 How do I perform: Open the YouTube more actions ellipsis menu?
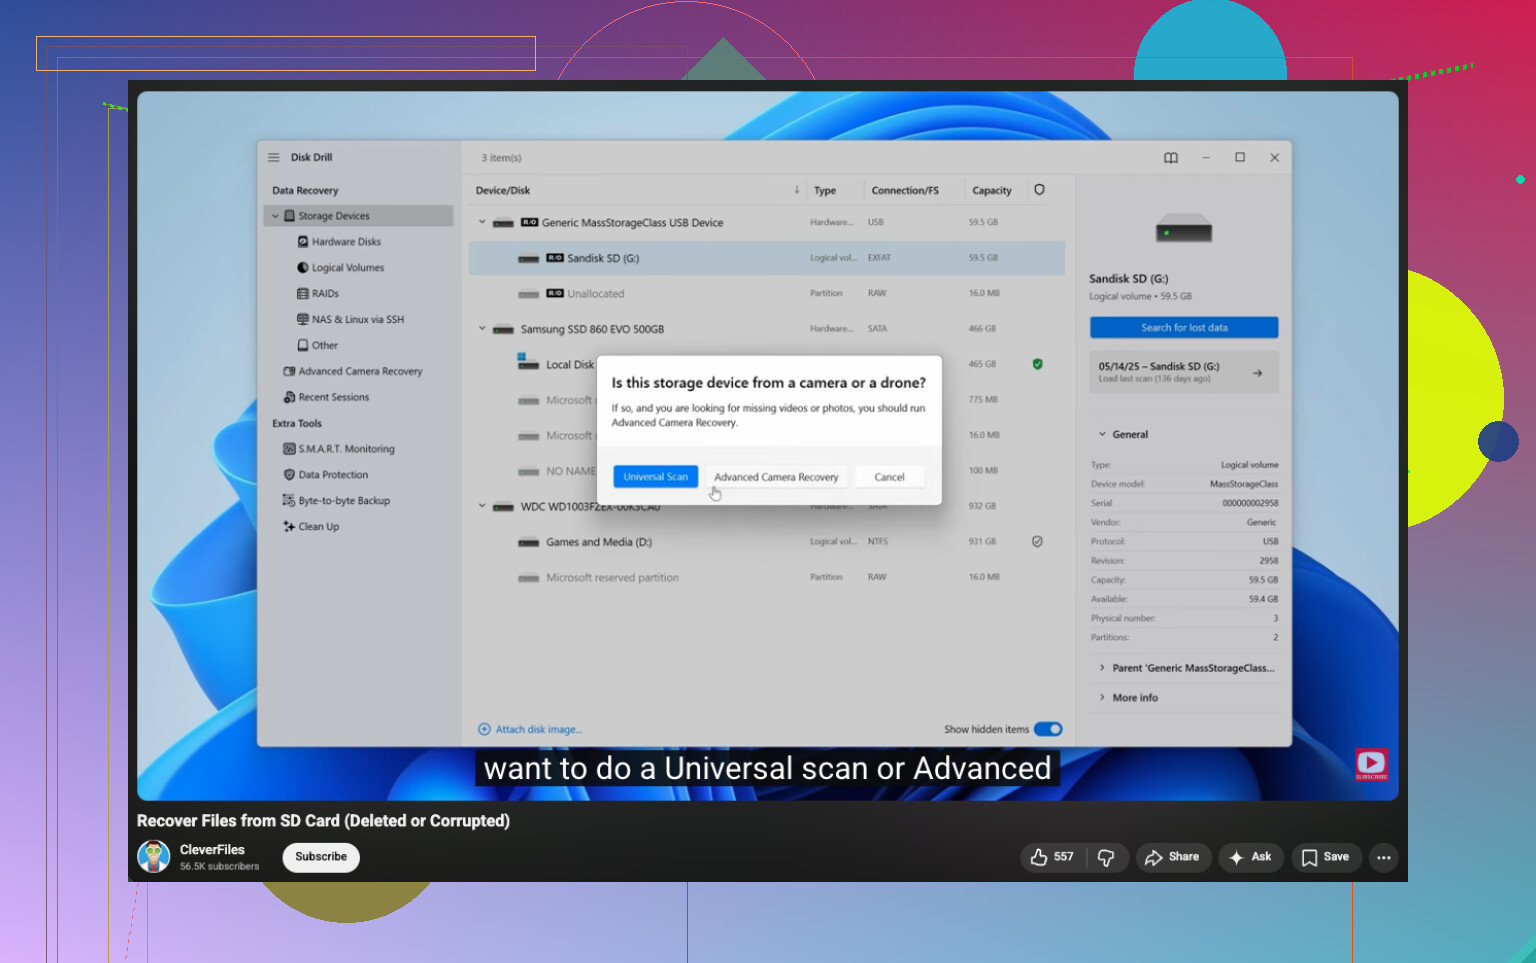pos(1384,857)
